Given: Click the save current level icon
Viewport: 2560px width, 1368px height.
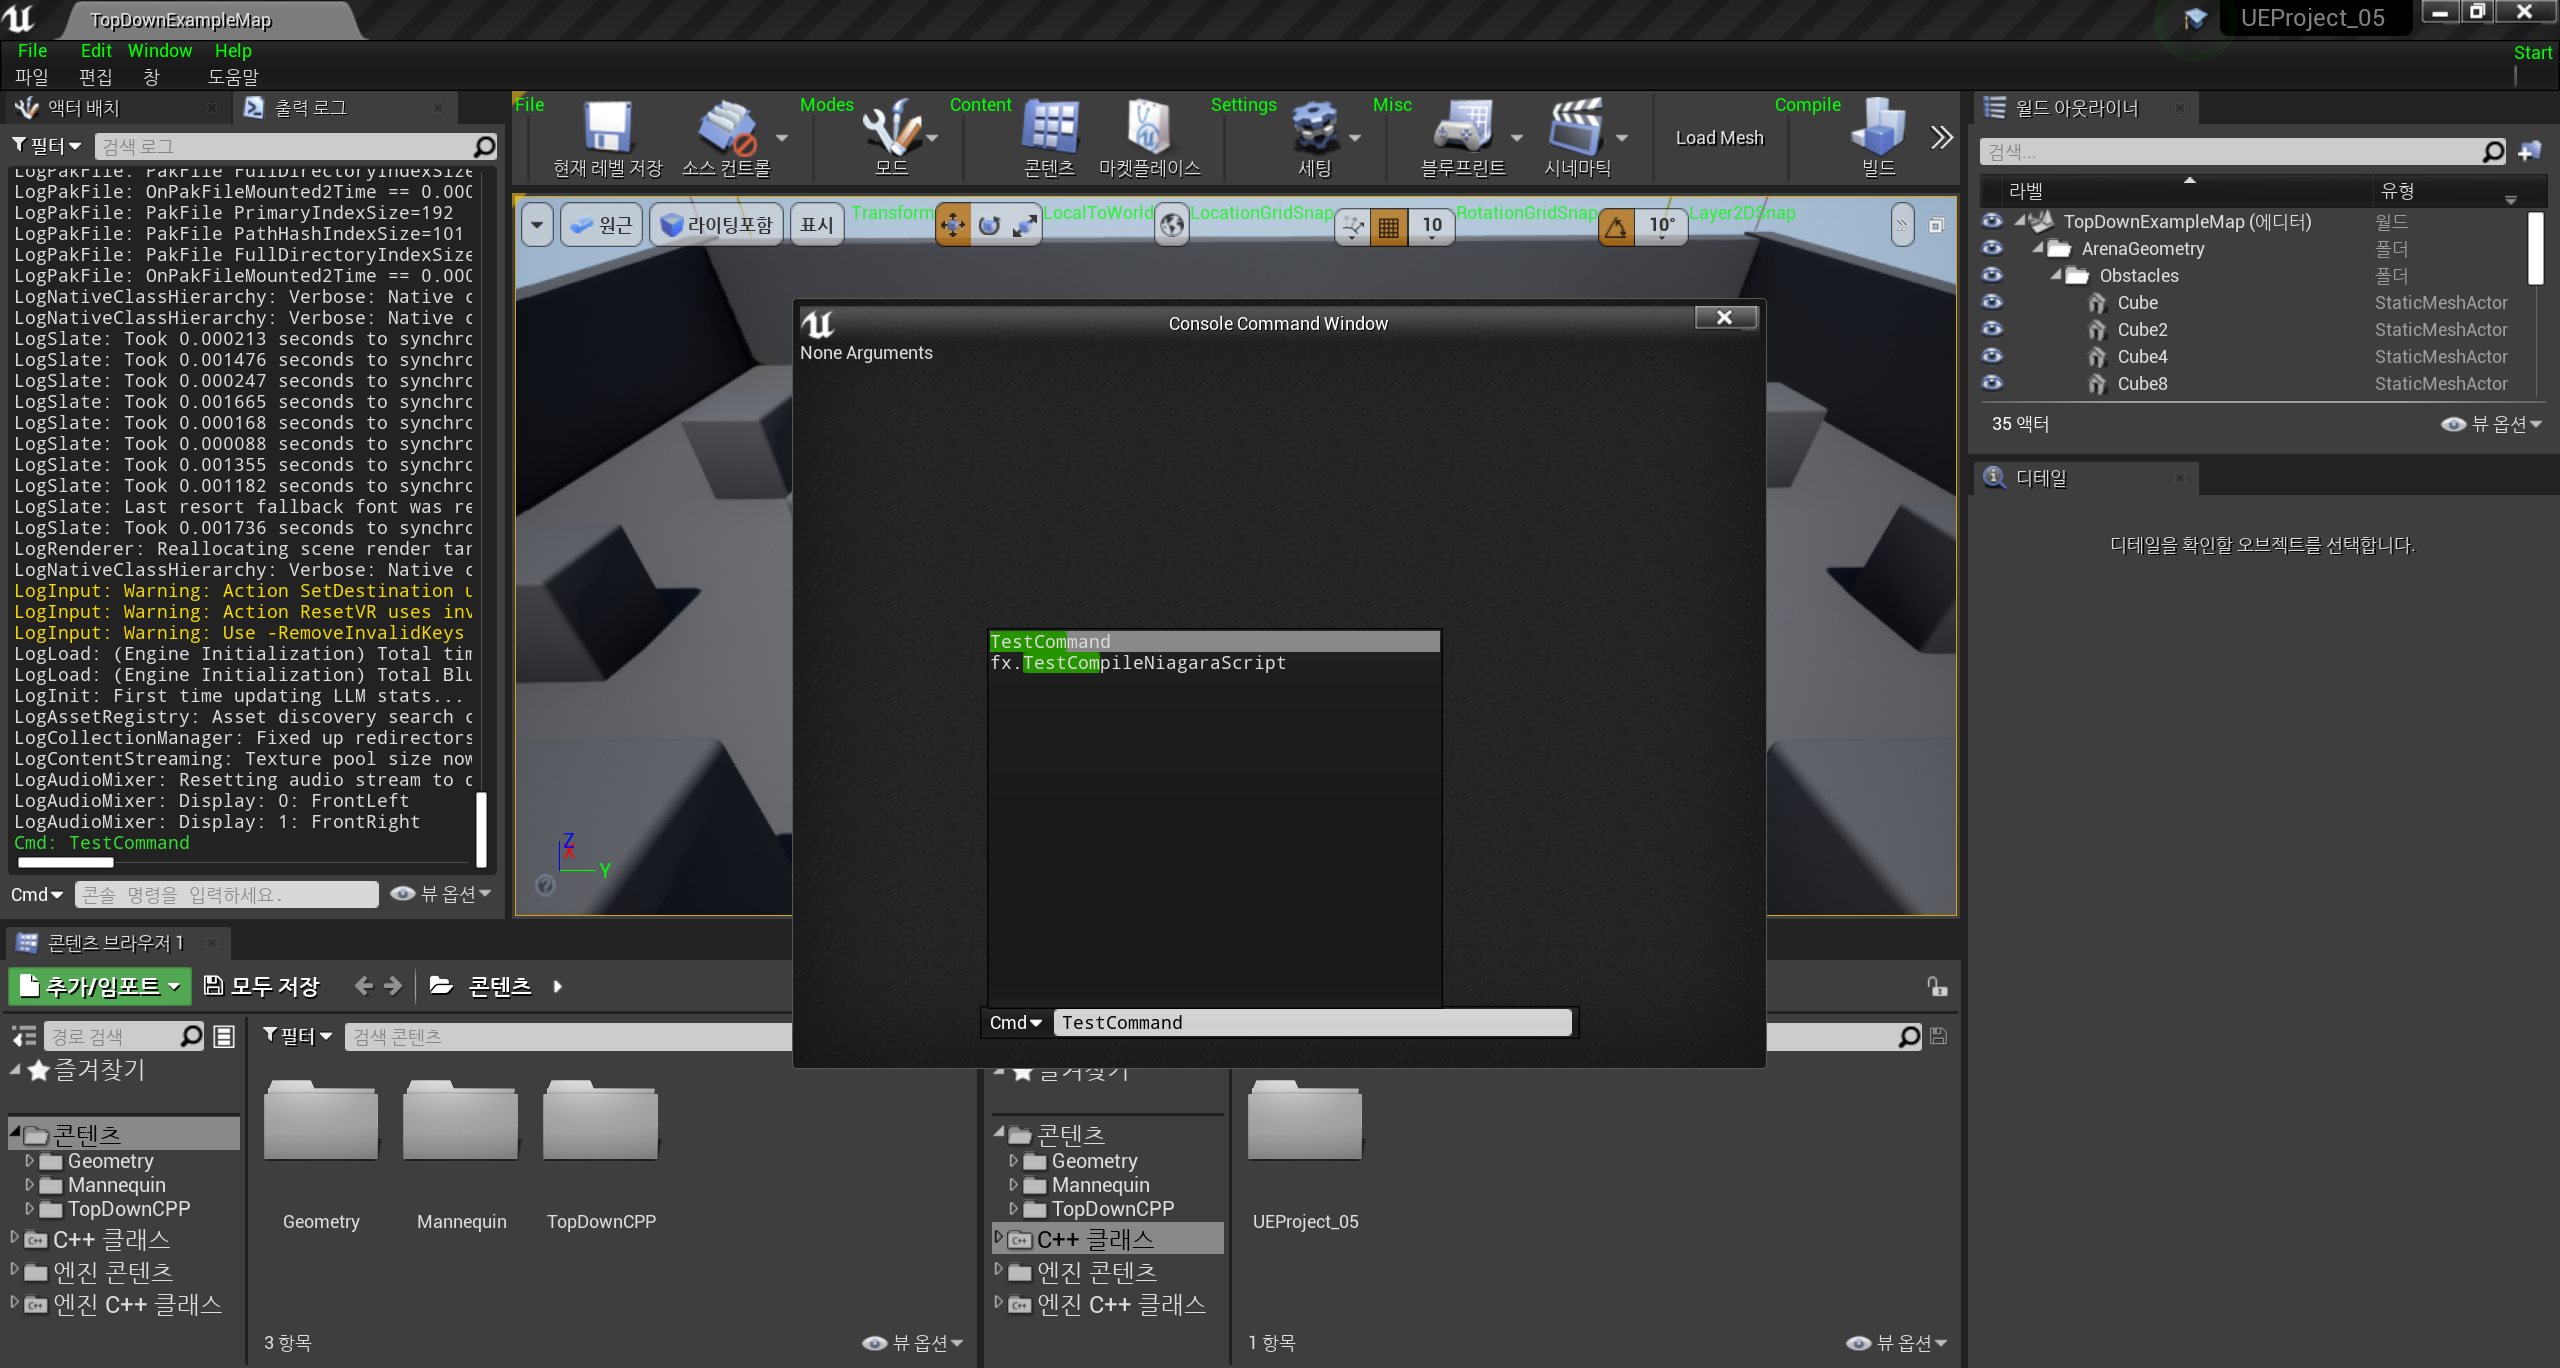Looking at the screenshot, I should [607, 128].
